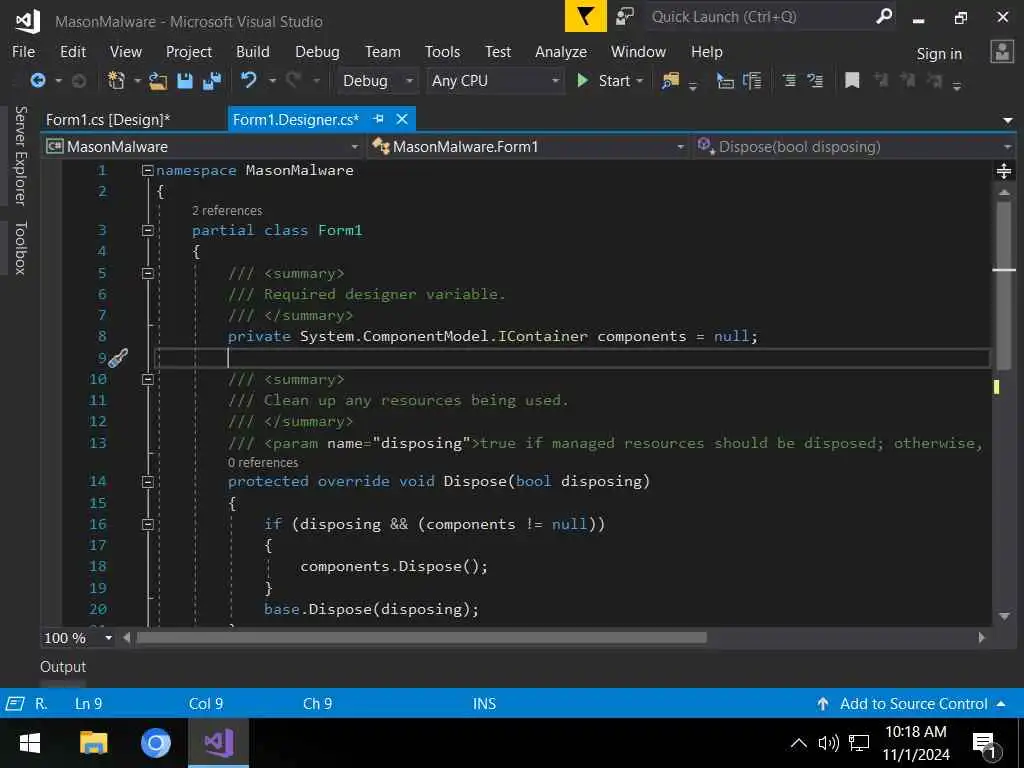Screen dimensions: 1024x768
Task: Open the Start button dropdown arrow
Action: pos(640,81)
